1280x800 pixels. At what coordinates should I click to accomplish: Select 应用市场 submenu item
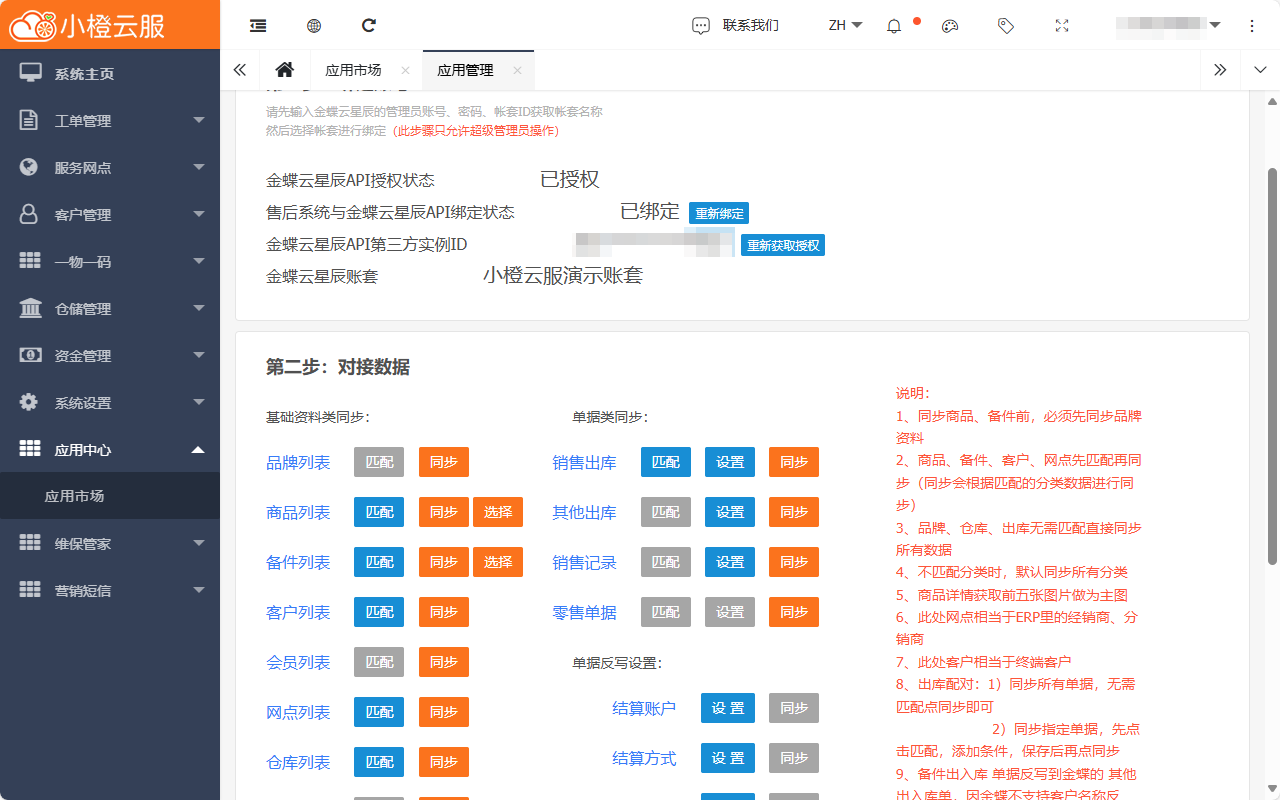coord(110,496)
